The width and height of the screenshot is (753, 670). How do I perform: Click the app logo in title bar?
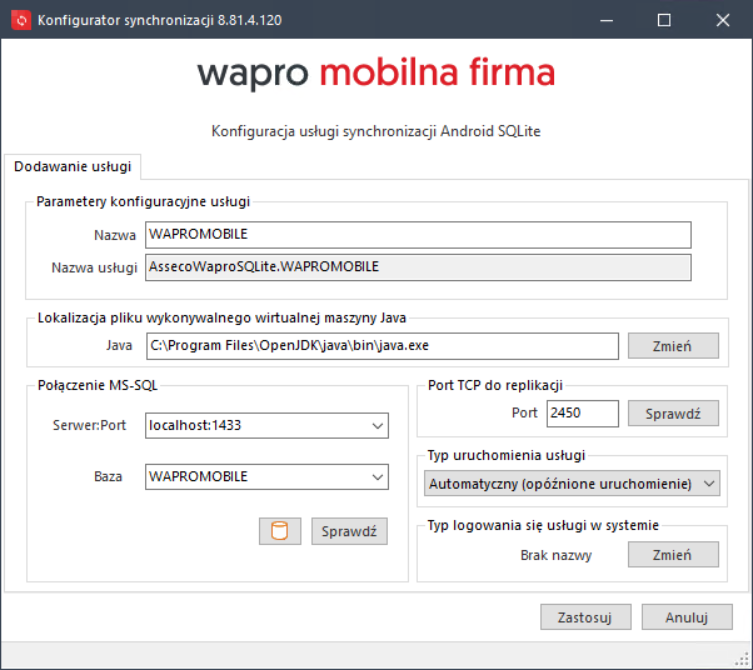pyautogui.click(x=21, y=20)
